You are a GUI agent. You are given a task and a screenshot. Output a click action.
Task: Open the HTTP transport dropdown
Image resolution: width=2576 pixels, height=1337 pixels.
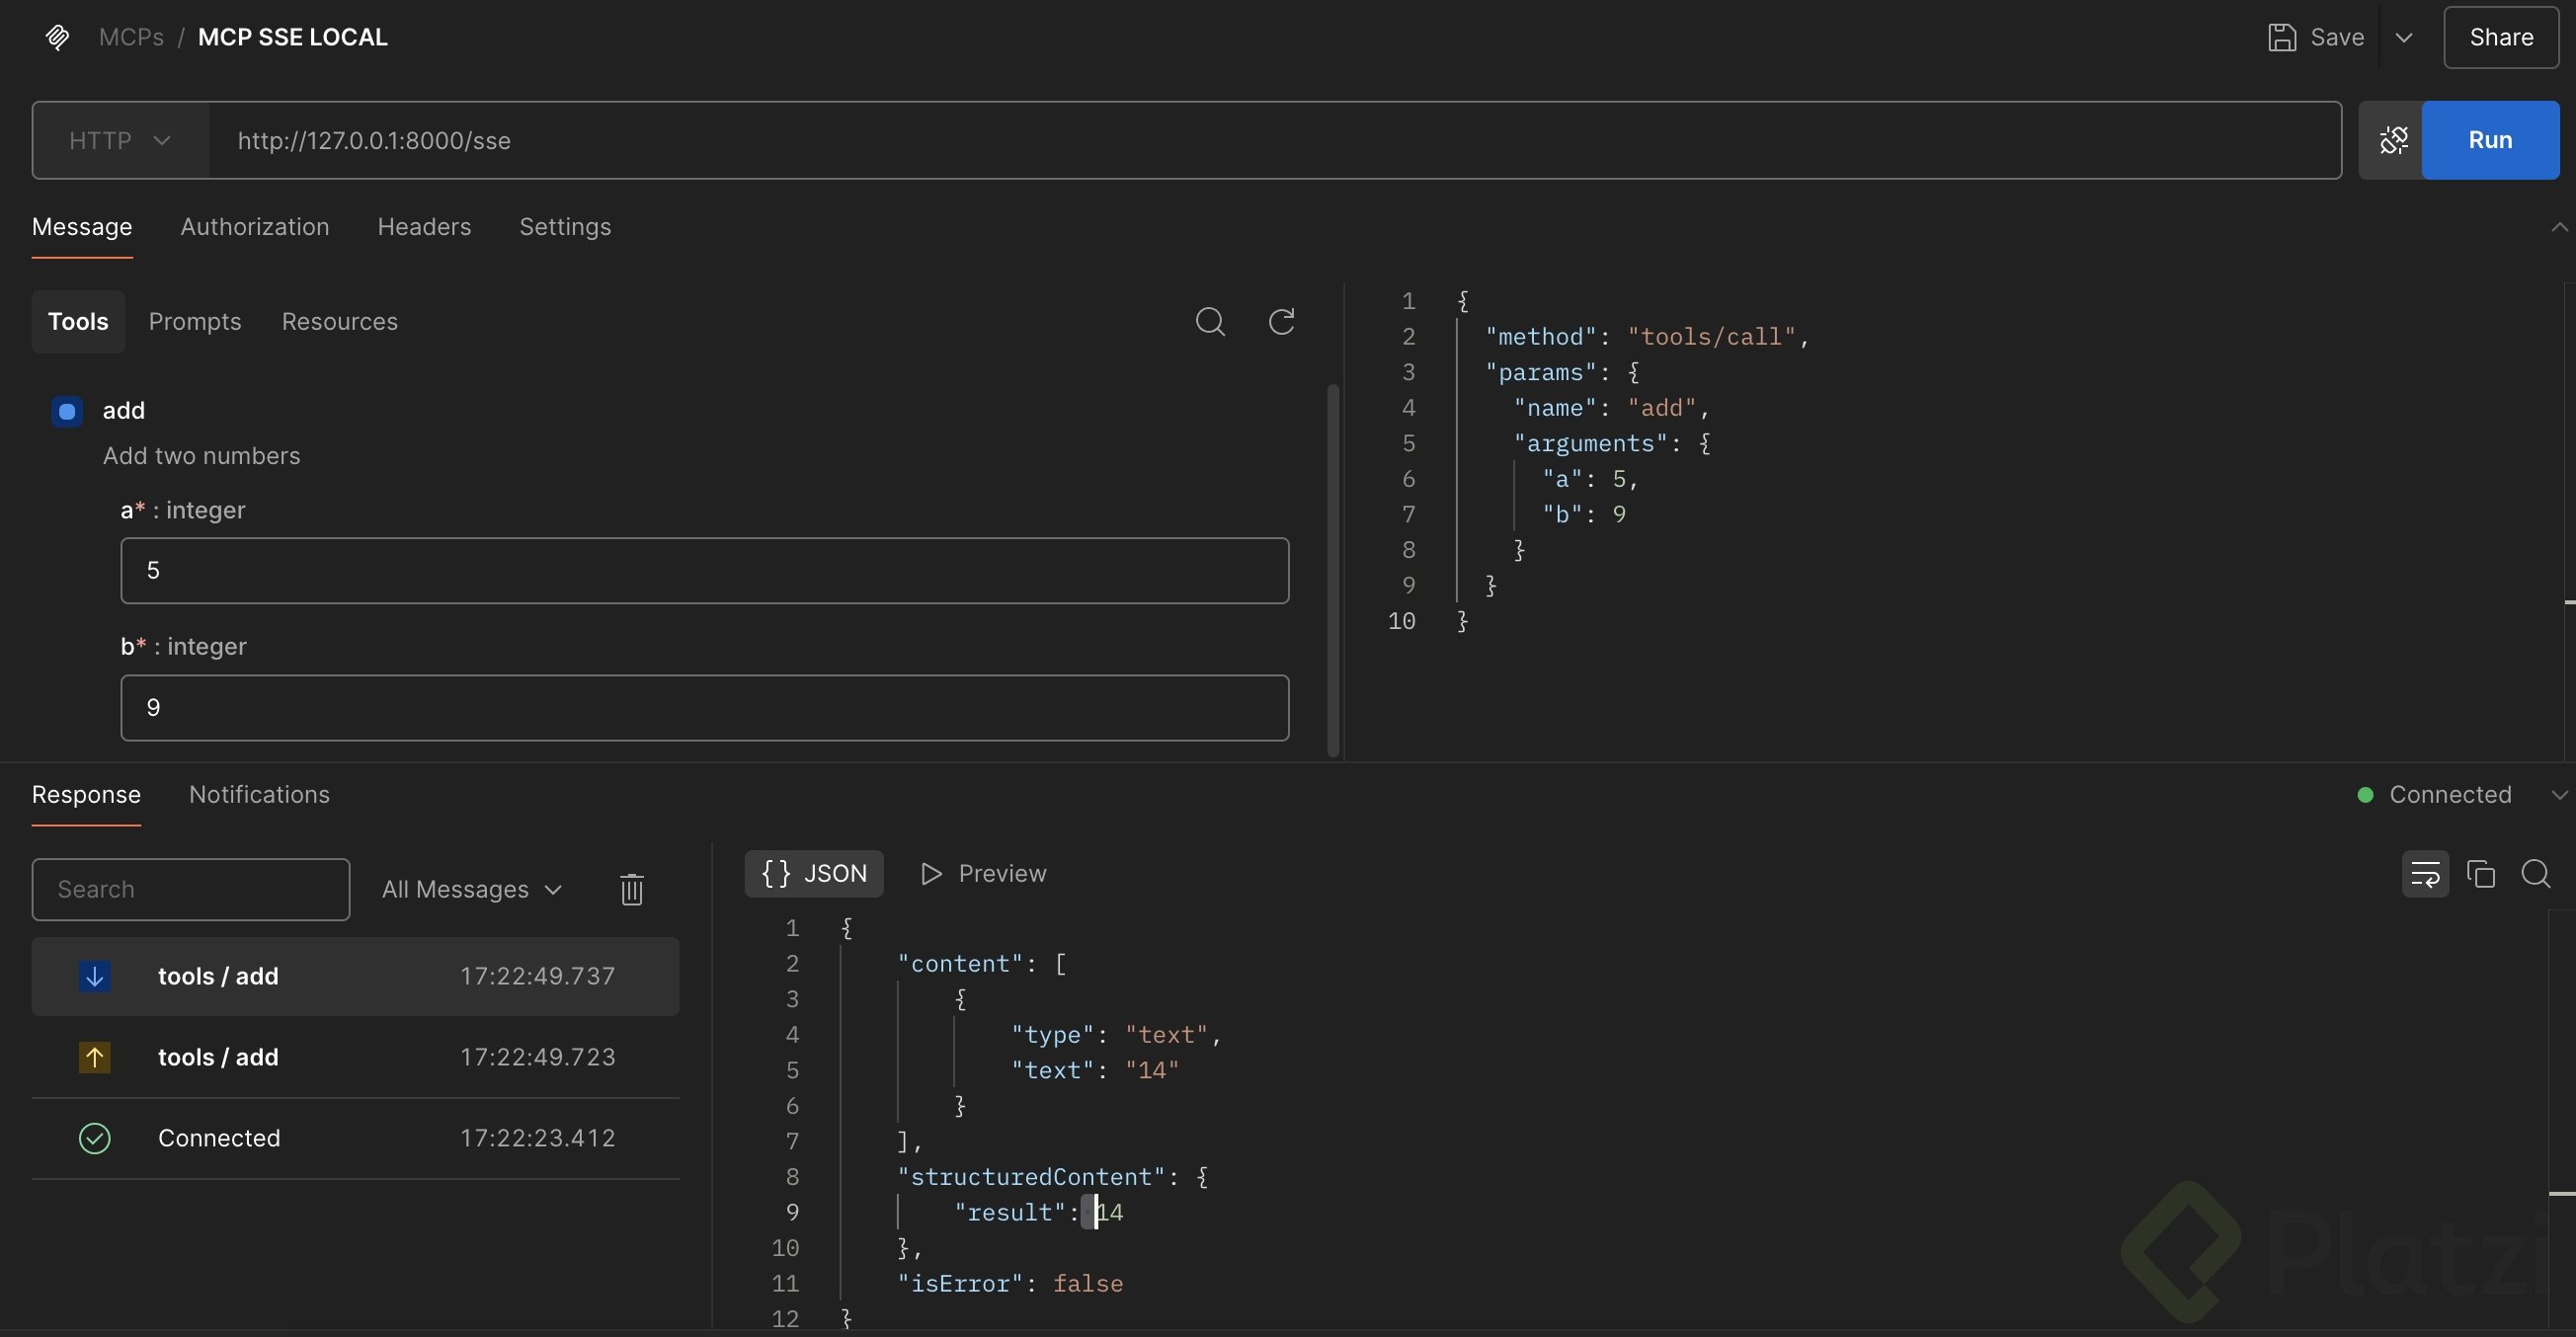(x=120, y=140)
